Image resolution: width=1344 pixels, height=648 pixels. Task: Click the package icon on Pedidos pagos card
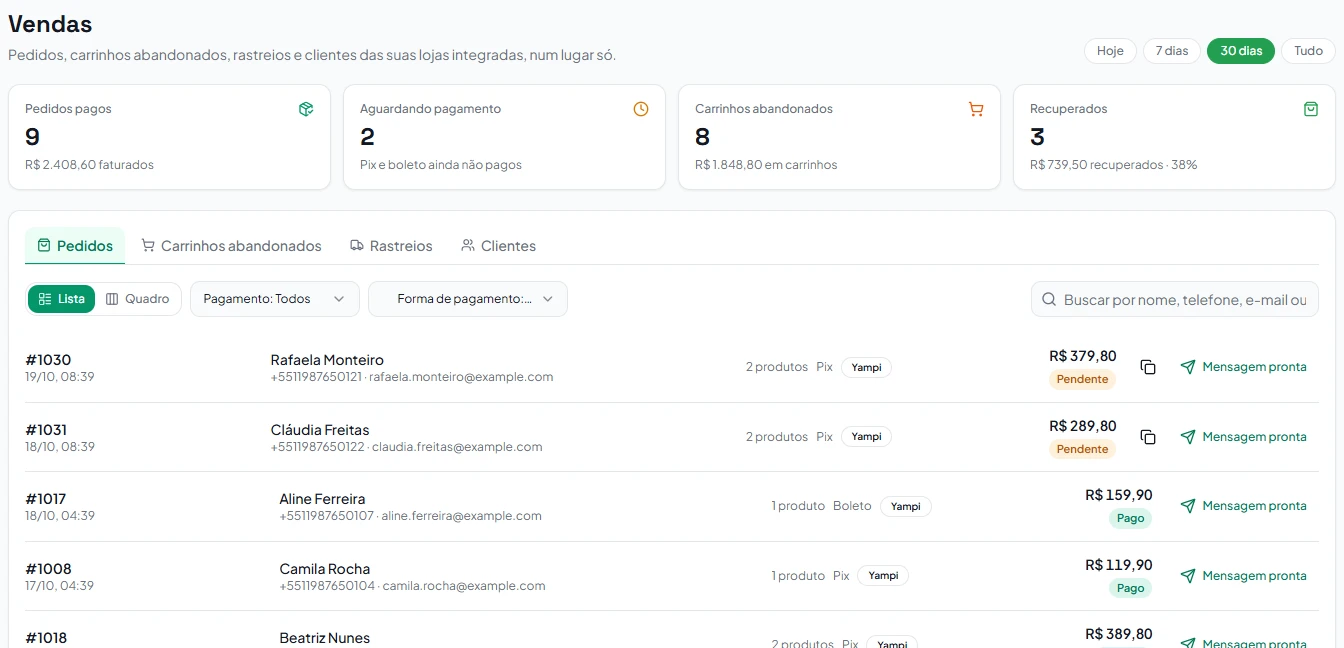(306, 109)
